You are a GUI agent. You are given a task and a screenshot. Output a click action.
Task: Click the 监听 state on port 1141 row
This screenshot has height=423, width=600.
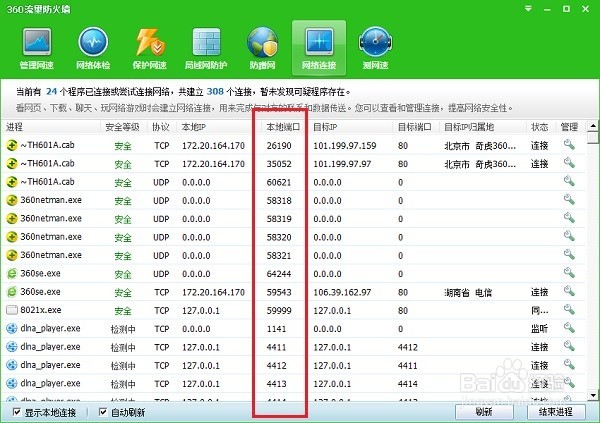tap(540, 328)
